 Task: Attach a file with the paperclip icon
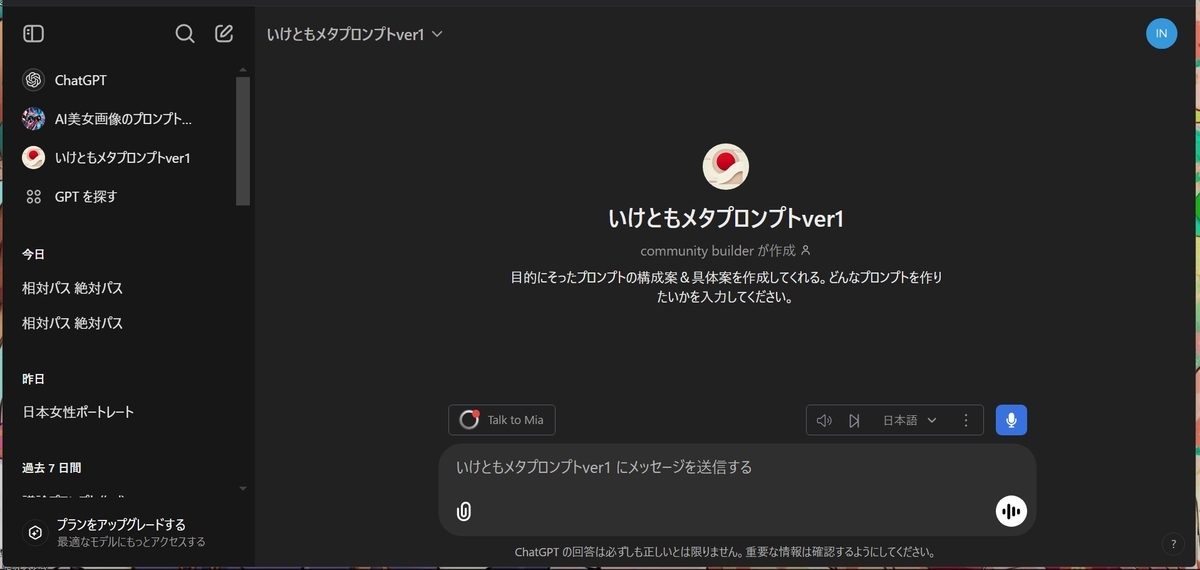tap(464, 512)
